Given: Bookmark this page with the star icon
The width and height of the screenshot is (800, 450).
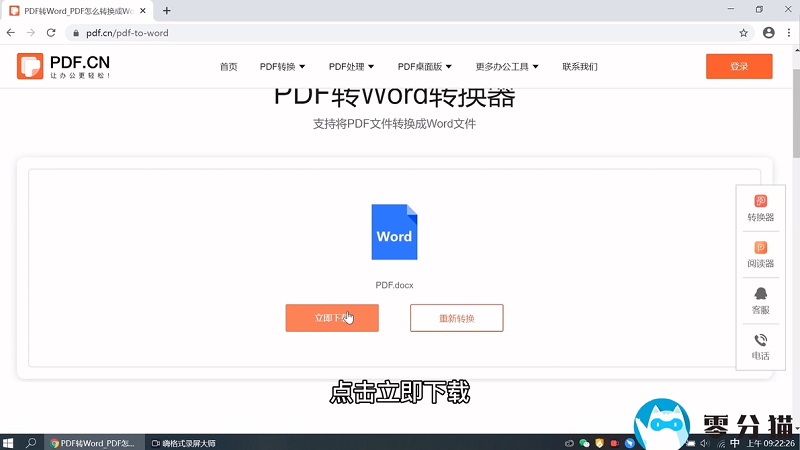Looking at the screenshot, I should click(x=743, y=32).
